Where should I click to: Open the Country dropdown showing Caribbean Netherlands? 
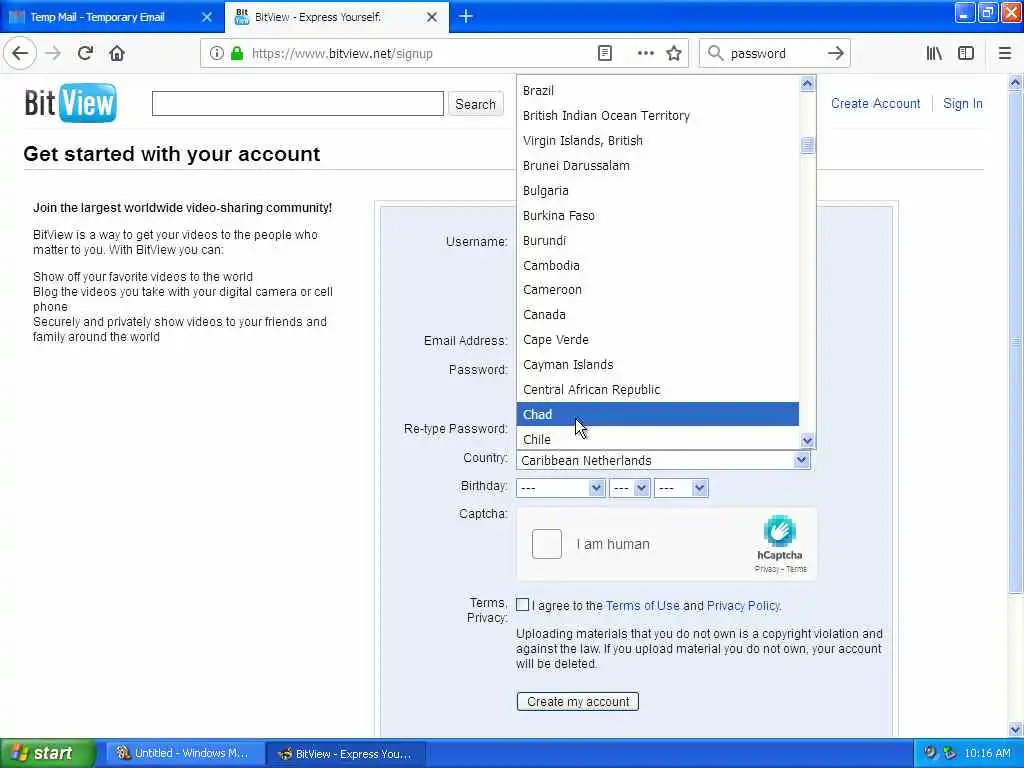click(664, 460)
